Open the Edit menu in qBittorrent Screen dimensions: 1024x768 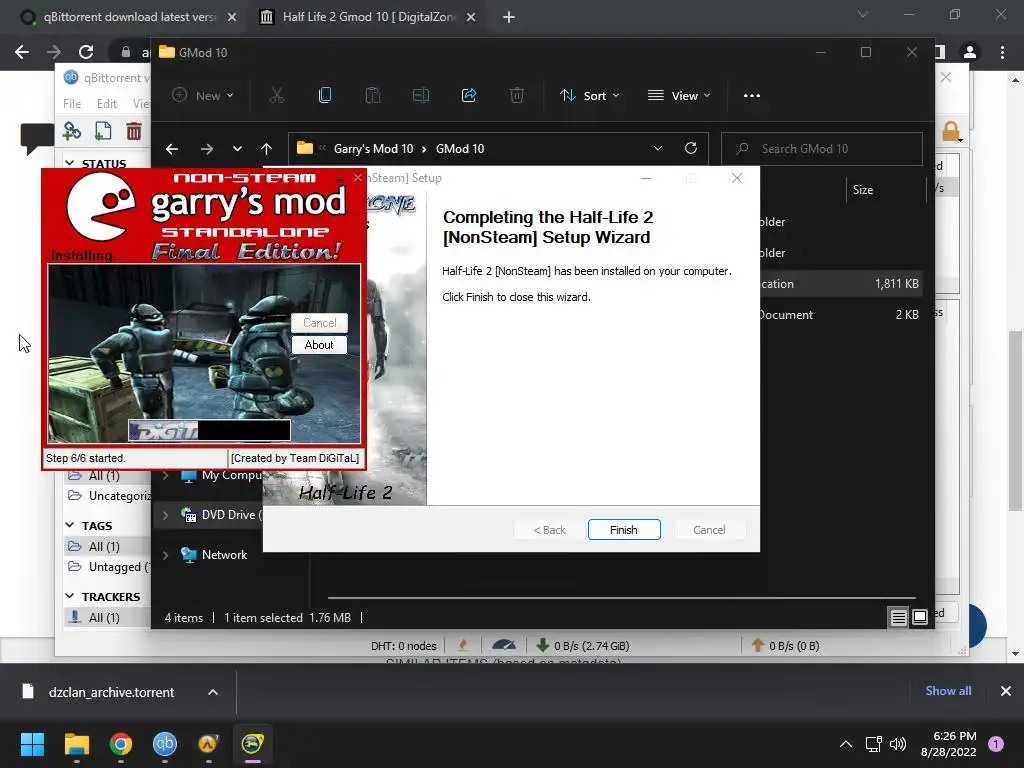(x=106, y=103)
